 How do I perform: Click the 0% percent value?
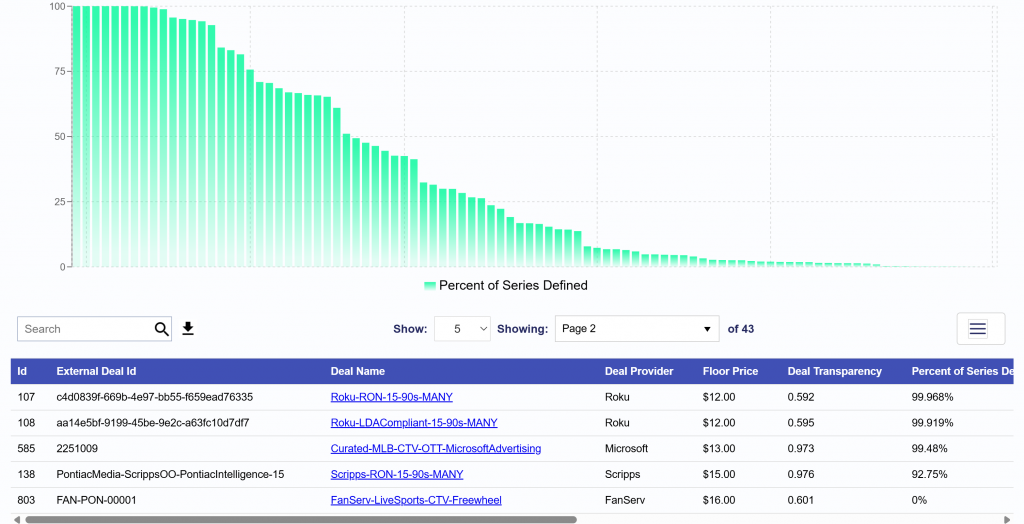coord(919,500)
